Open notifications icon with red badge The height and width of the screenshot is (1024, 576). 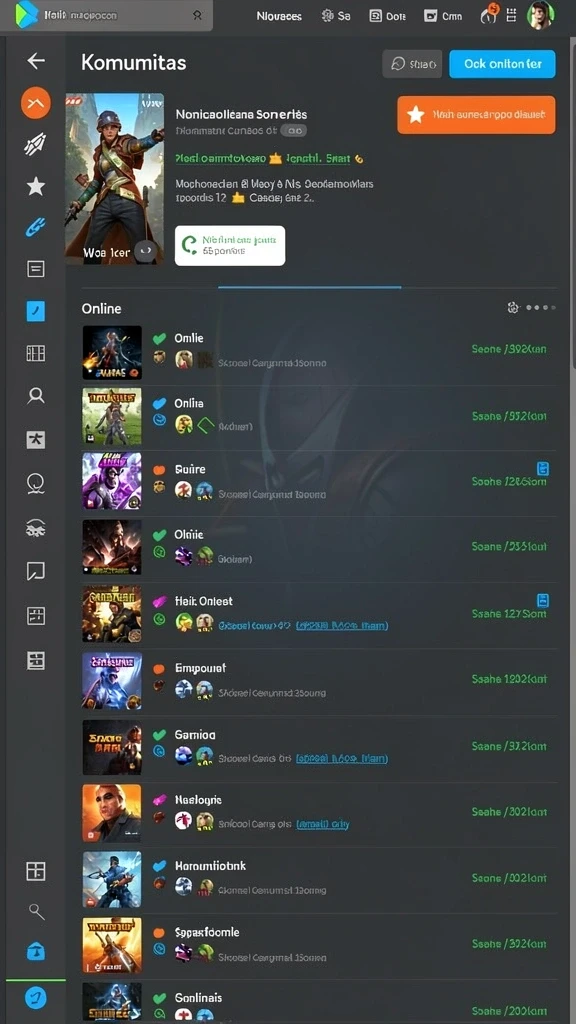coord(486,14)
